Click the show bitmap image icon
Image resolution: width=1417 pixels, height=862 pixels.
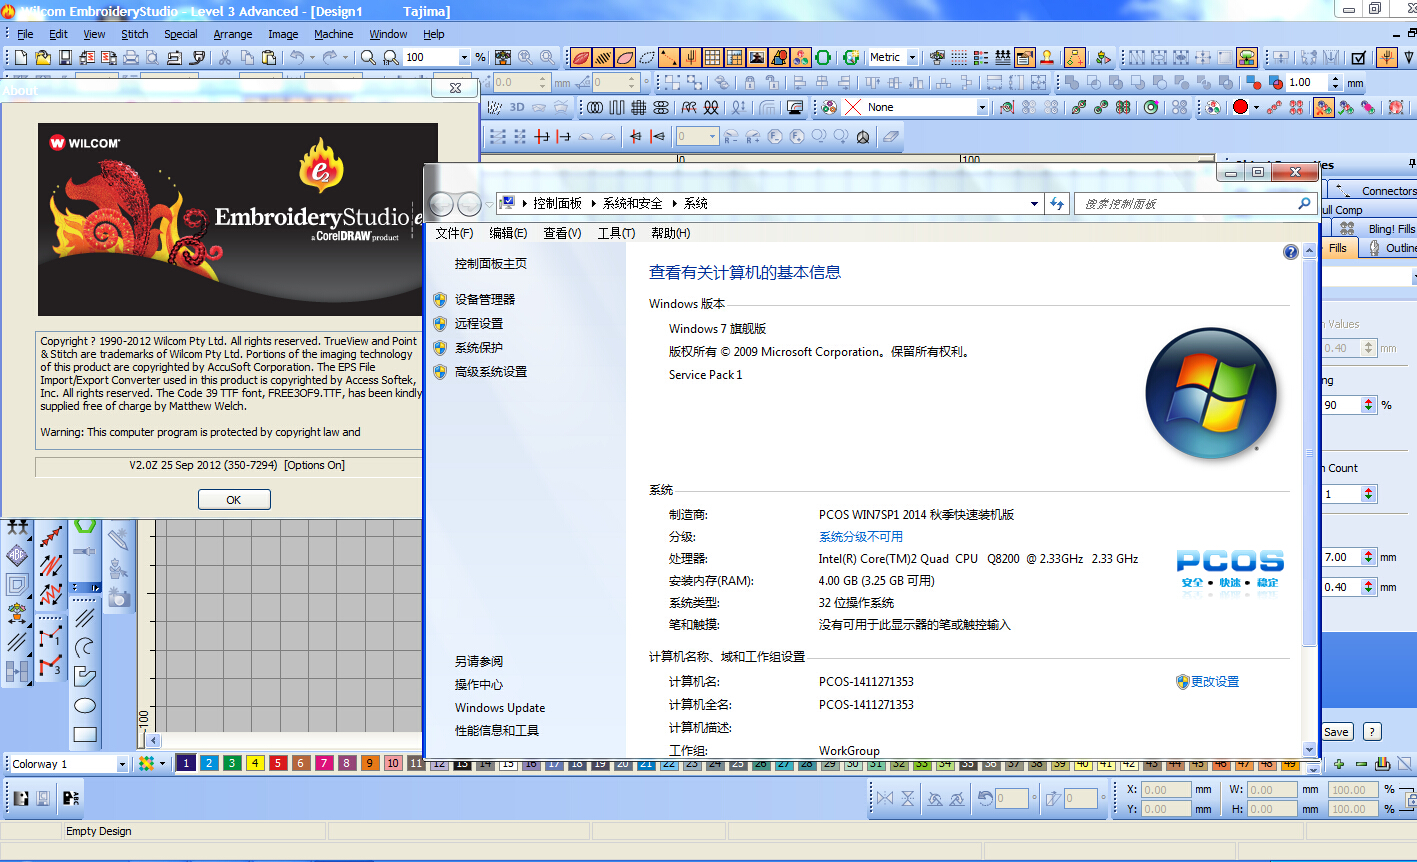click(x=757, y=57)
